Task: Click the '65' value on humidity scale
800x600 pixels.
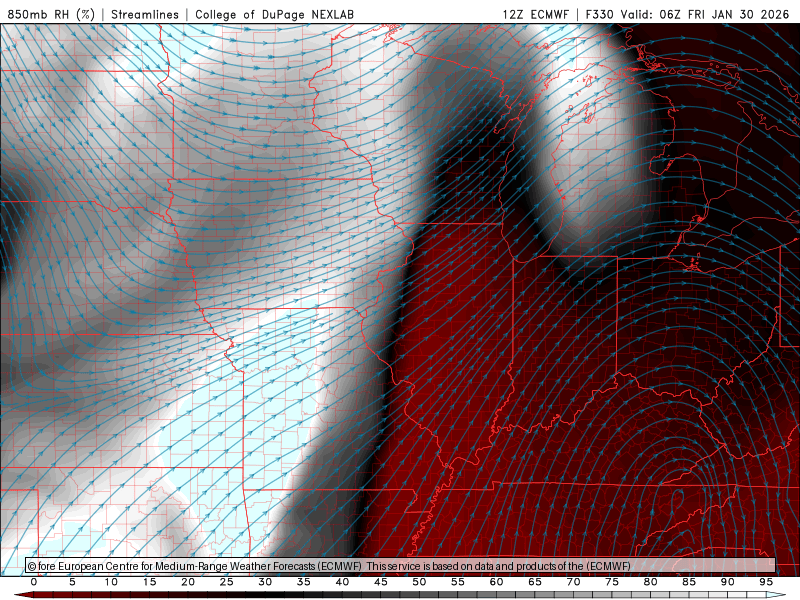Action: pos(535,582)
